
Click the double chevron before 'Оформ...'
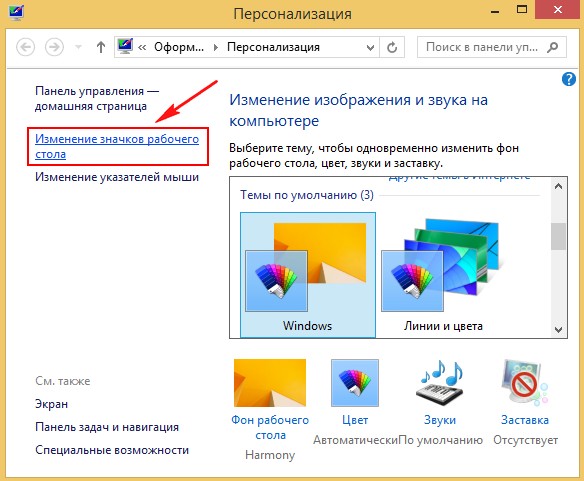click(x=142, y=47)
